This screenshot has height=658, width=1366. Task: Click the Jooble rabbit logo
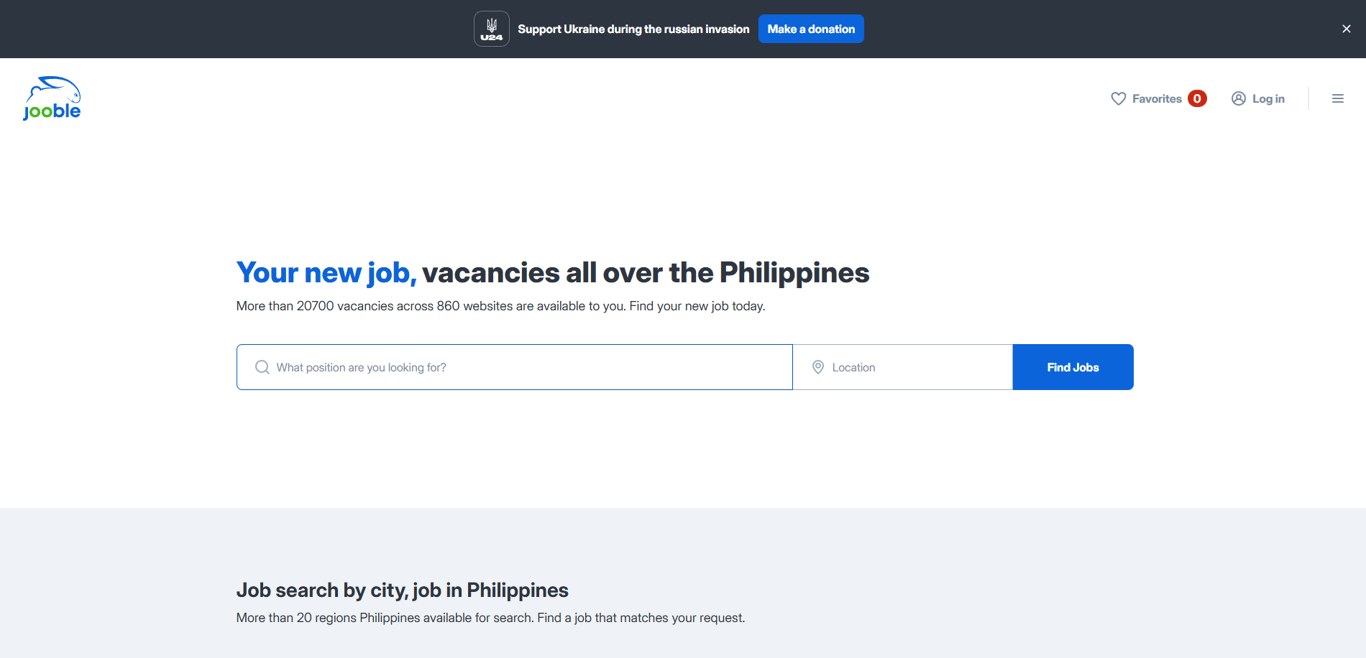(52, 98)
